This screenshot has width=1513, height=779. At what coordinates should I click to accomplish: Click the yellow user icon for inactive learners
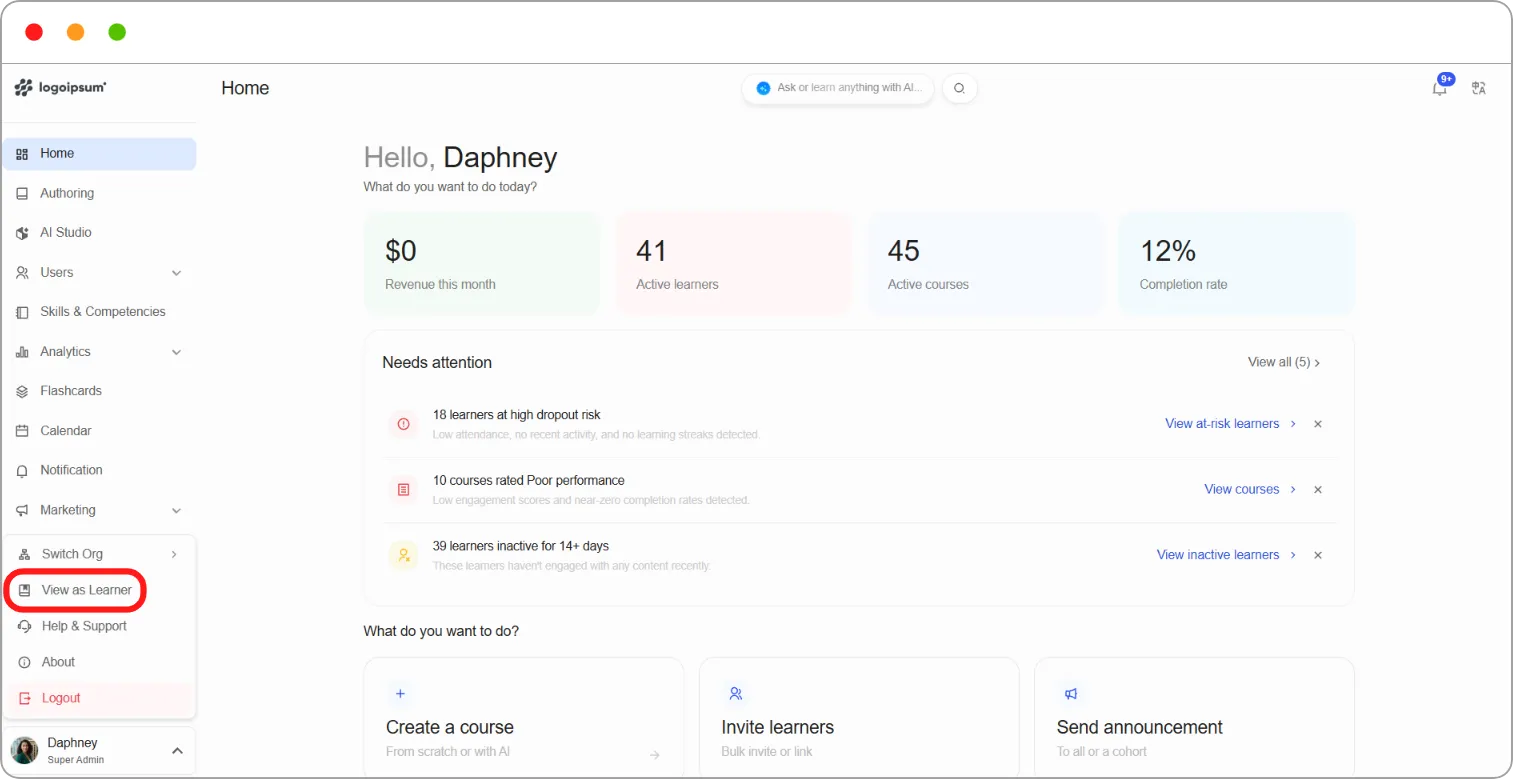[x=403, y=555]
